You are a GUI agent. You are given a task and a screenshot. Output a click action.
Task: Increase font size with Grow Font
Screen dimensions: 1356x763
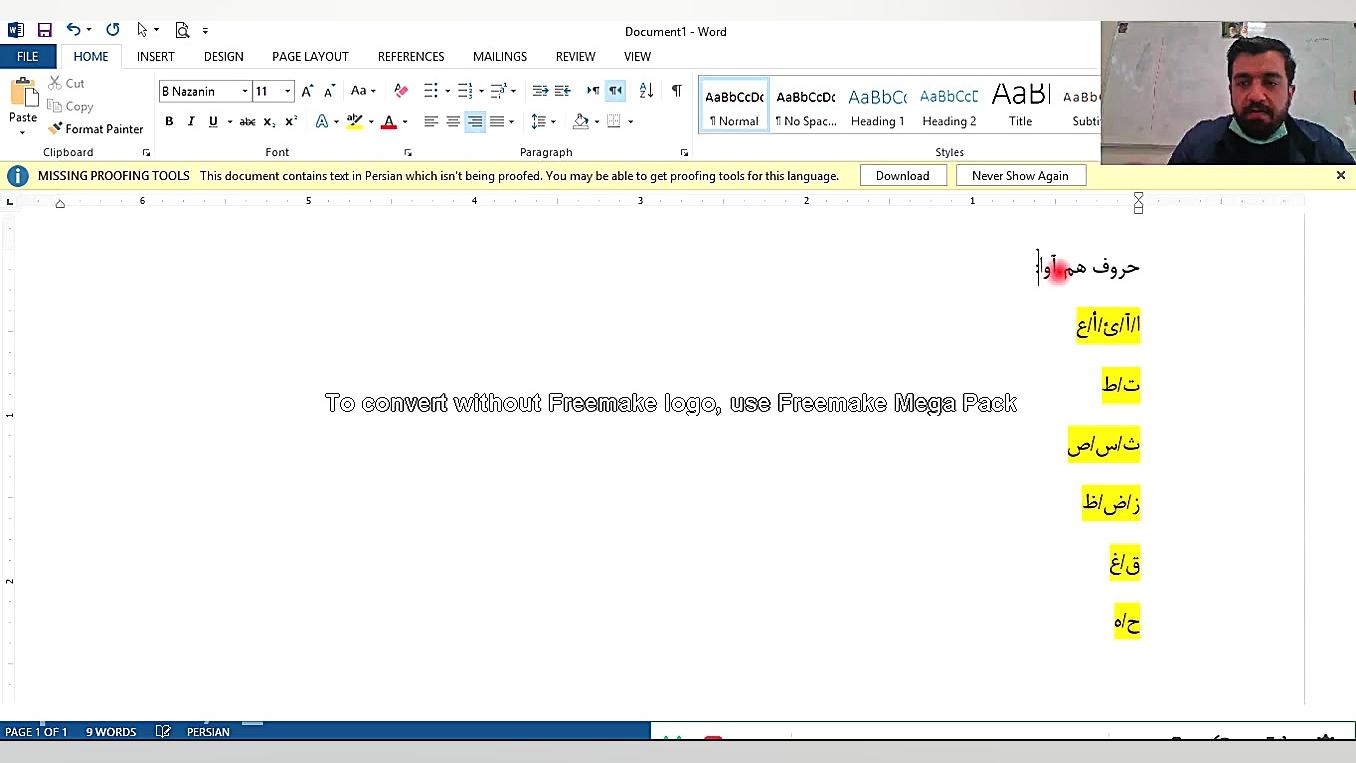[307, 91]
